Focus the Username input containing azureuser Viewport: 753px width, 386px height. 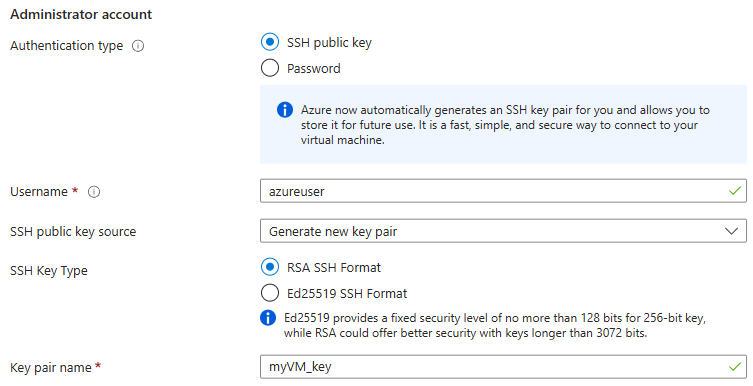[503, 191]
